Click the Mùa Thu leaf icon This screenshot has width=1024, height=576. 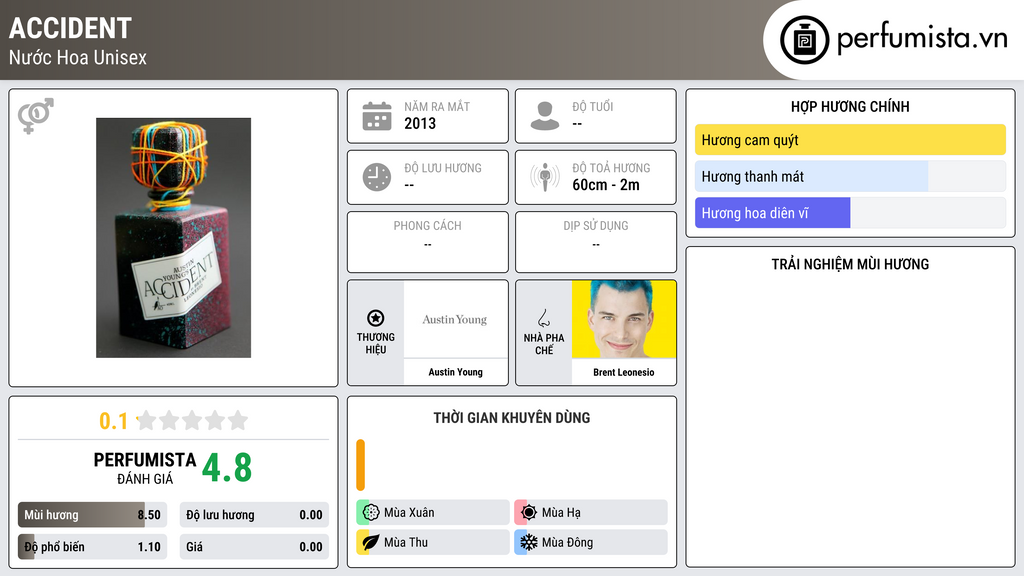click(371, 542)
